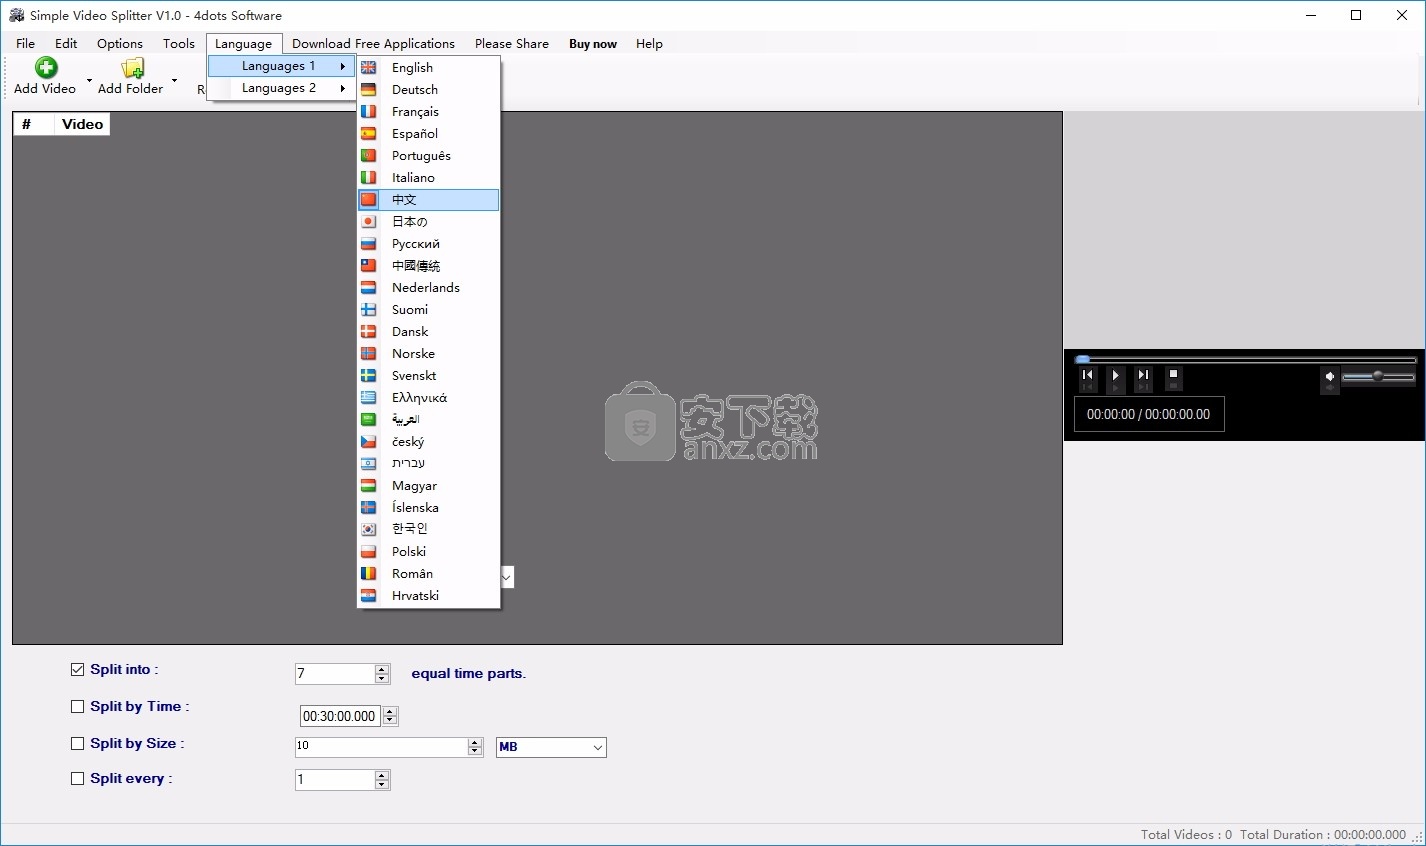Click the split size value field
The width and height of the screenshot is (1426, 846).
(x=381, y=746)
